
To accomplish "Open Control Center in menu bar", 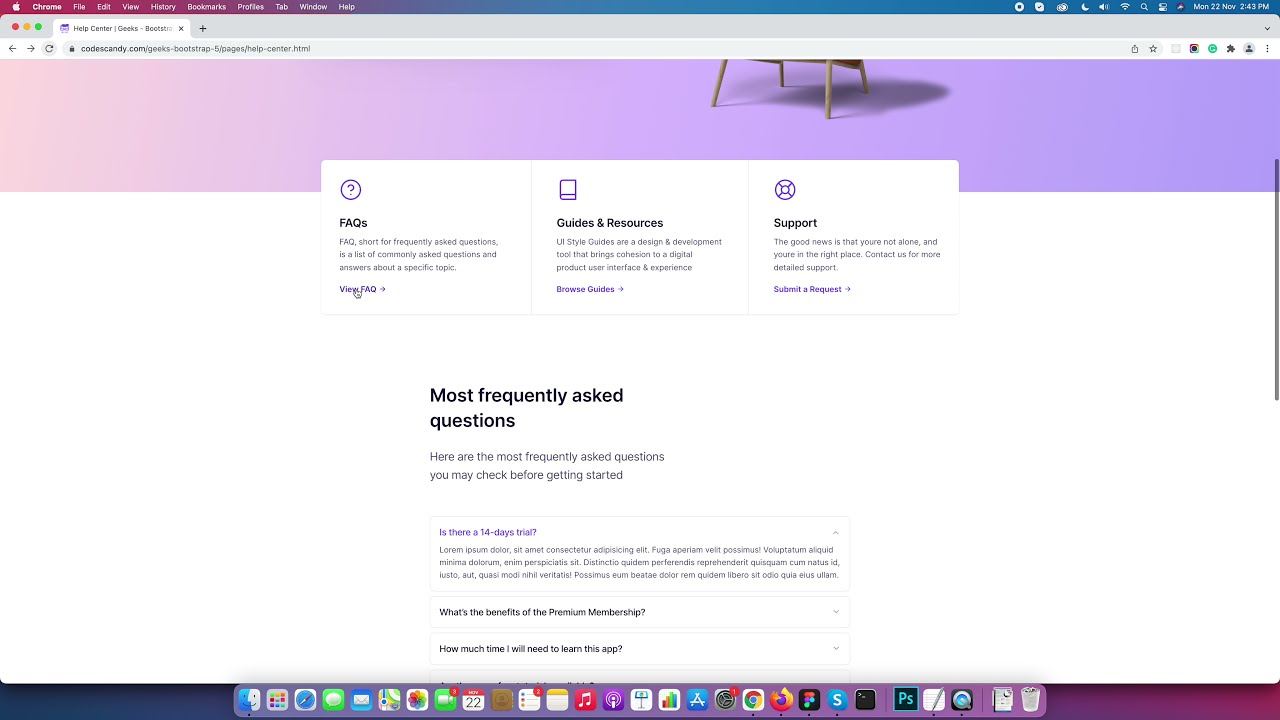I will [1162, 7].
